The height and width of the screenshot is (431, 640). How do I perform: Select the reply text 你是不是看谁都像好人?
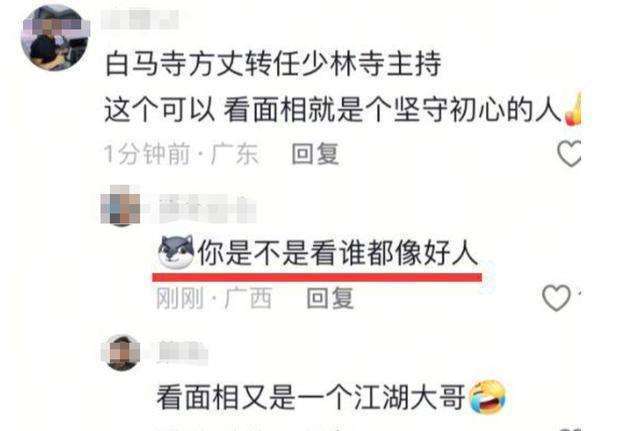(338, 253)
